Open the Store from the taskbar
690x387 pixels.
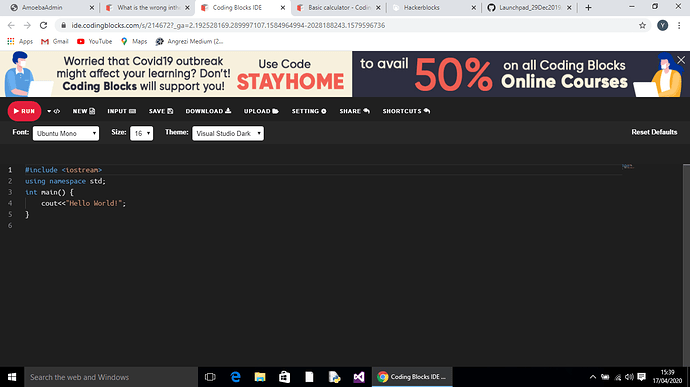click(285, 377)
